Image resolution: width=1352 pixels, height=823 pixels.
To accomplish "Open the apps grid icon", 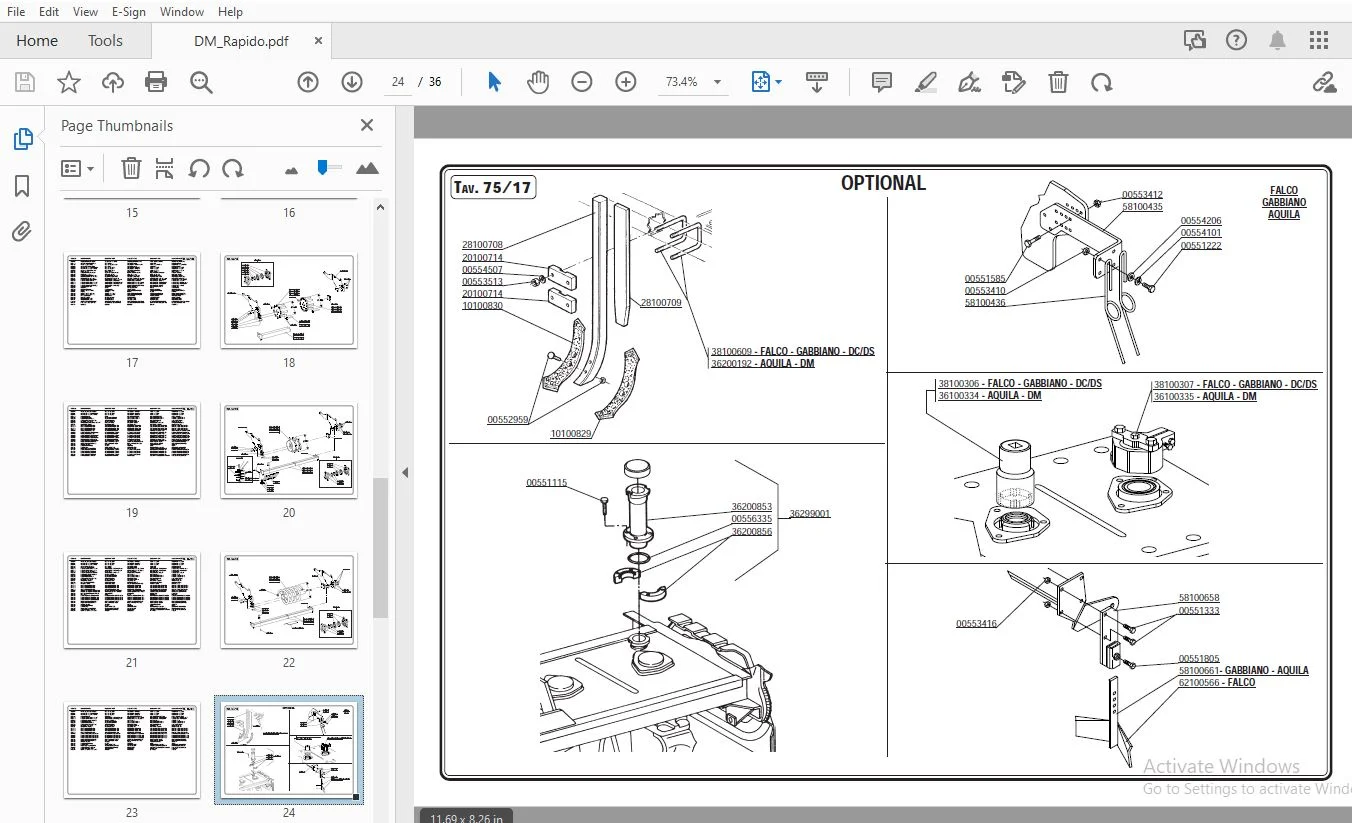I will click(x=1319, y=41).
